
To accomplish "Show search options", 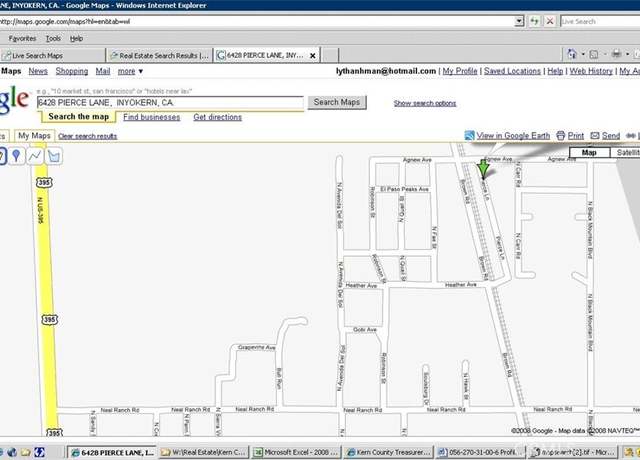I will (x=425, y=103).
